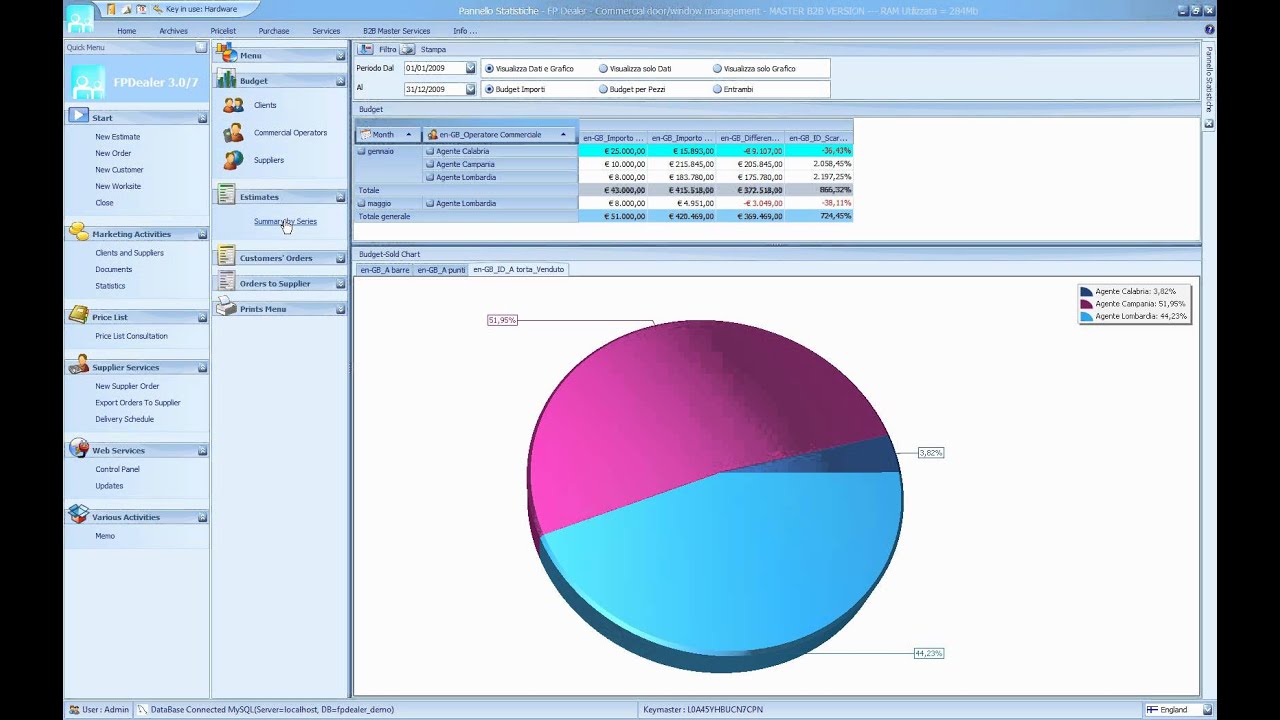Click the Various Activities cube icon
Screen dimensions: 1280x720
(x=78, y=515)
